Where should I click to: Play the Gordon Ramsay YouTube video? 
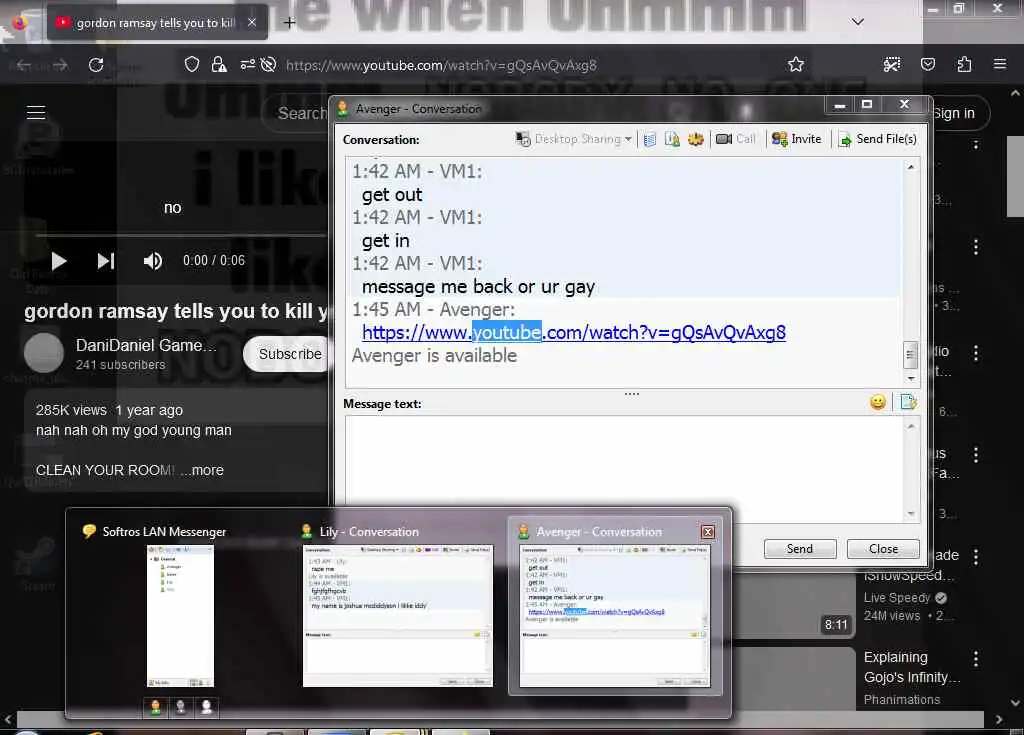point(59,261)
